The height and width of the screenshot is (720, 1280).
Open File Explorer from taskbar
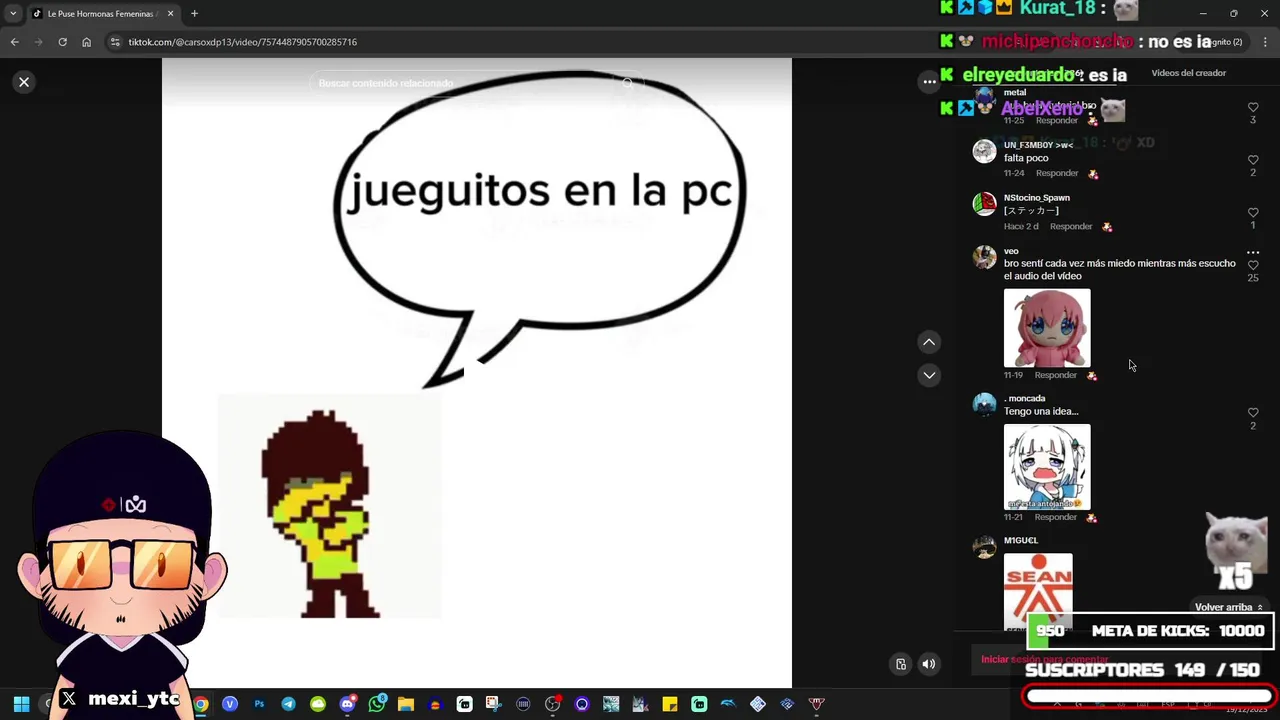coord(406,704)
